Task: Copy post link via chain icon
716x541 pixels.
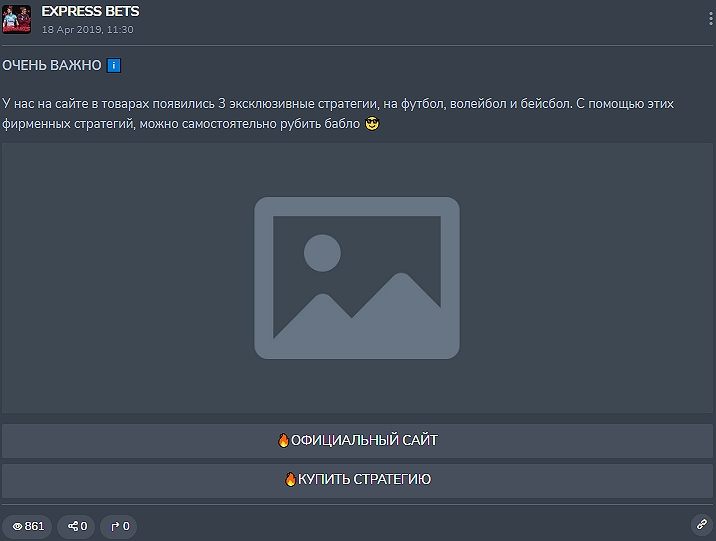Action: (702, 525)
